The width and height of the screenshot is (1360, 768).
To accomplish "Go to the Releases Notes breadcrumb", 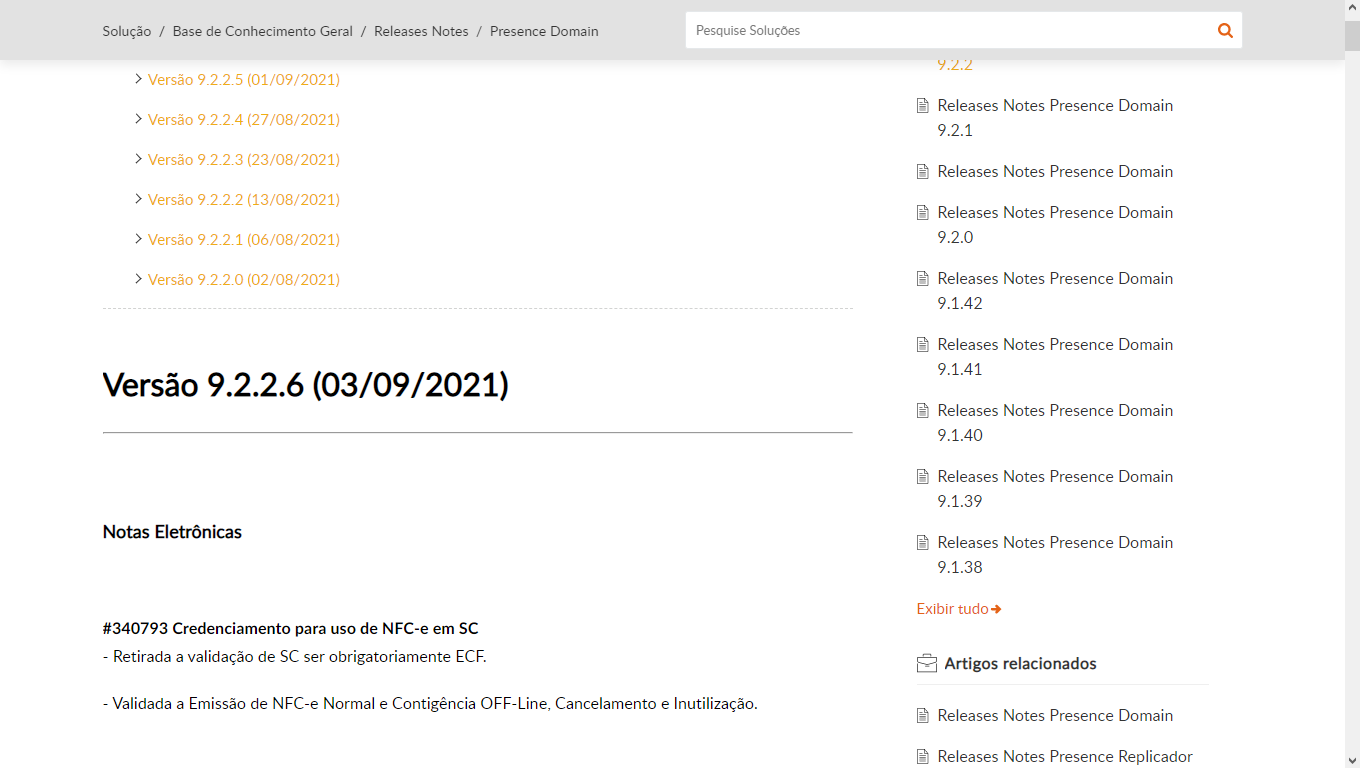I will point(421,31).
